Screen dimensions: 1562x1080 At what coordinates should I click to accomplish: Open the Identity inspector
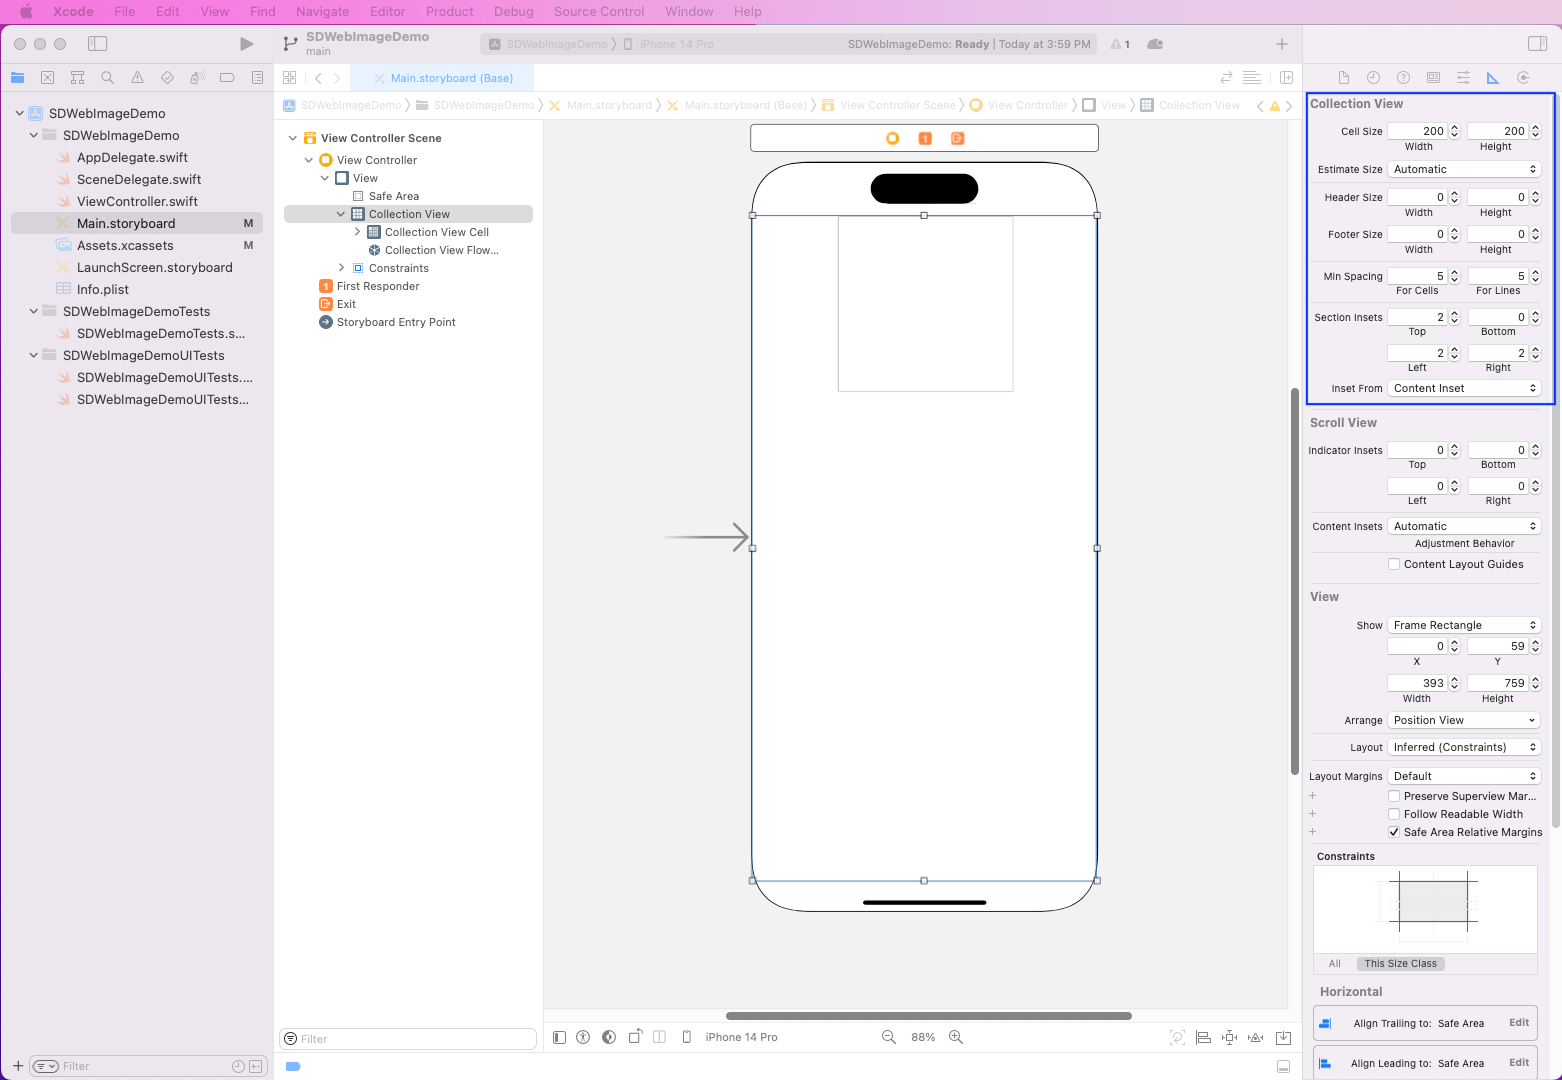click(1433, 78)
